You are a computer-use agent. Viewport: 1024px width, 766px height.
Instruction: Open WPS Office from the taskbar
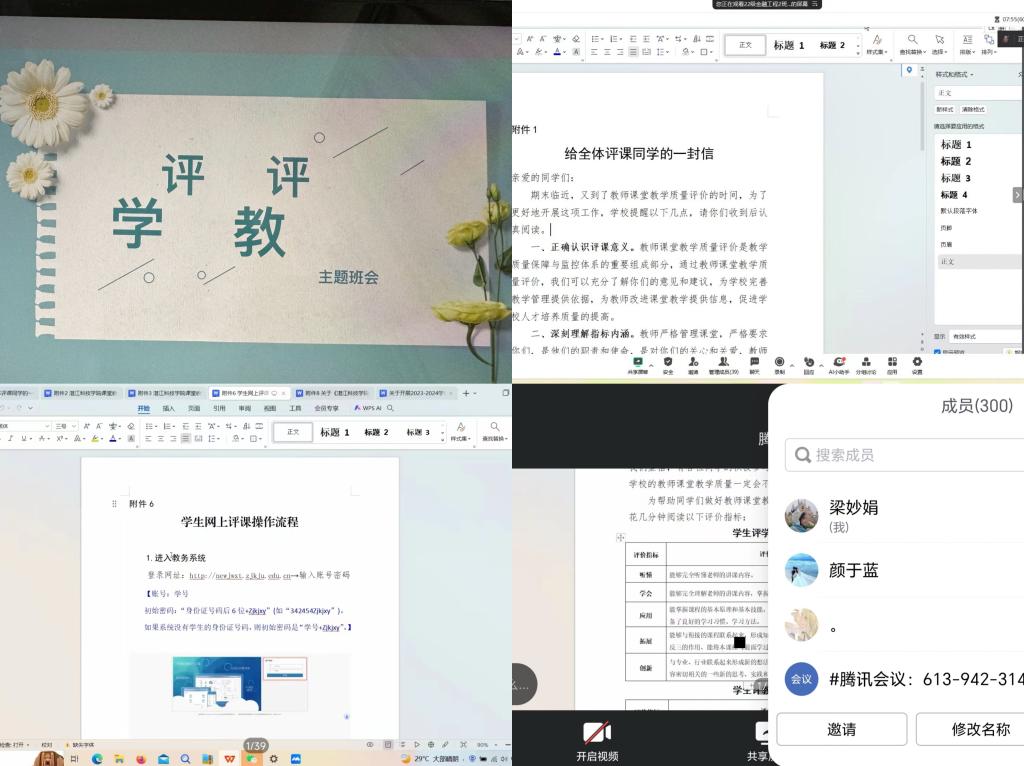point(229,759)
